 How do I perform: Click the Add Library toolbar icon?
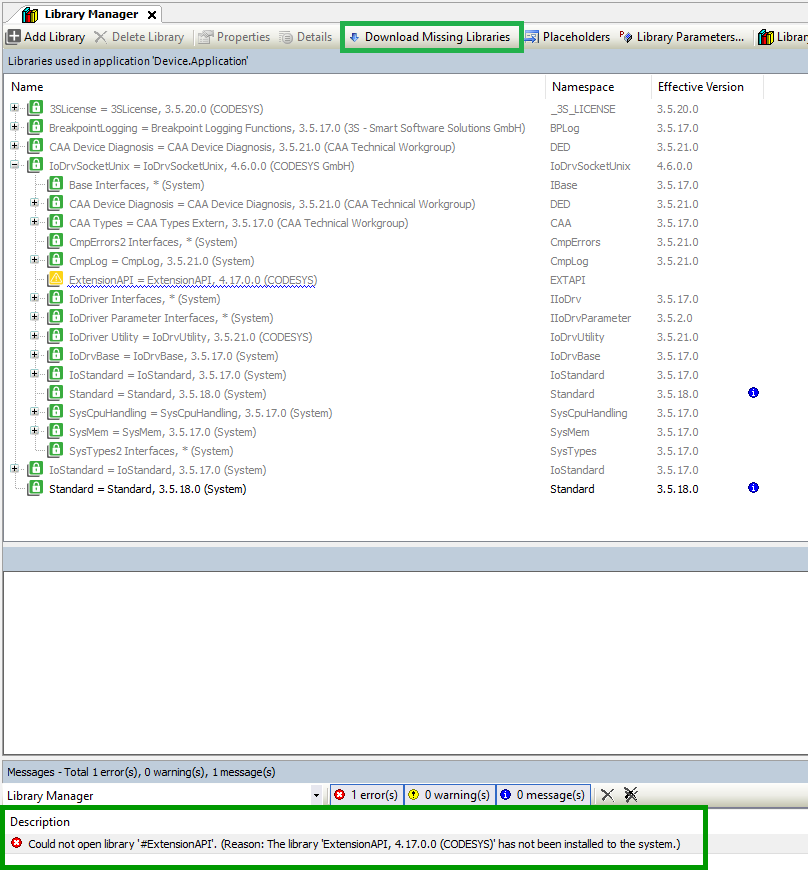click(14, 37)
